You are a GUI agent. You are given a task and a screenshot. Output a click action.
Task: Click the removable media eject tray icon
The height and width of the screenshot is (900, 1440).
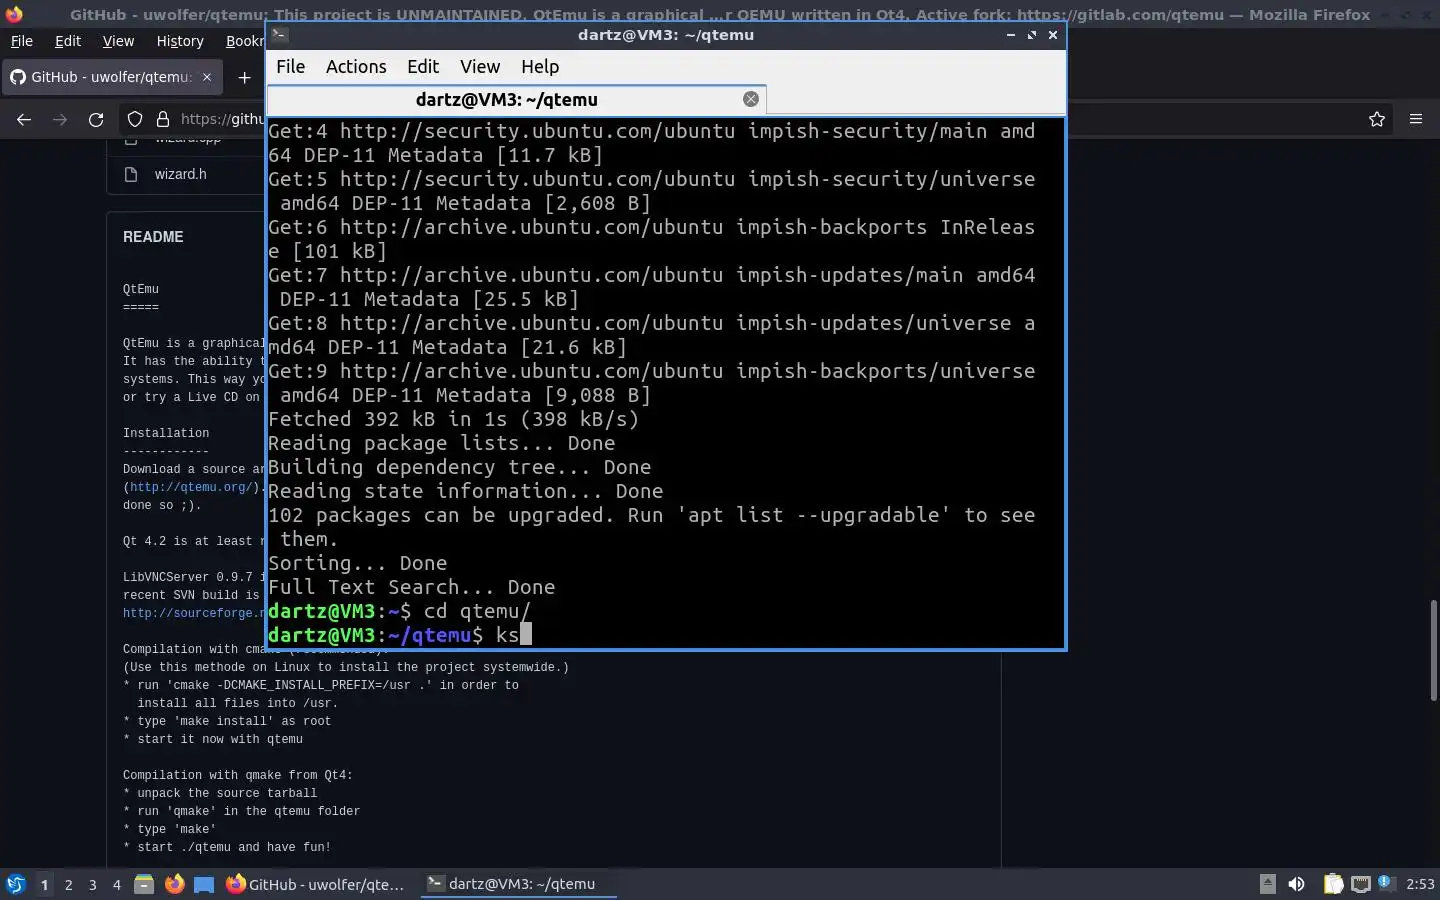tap(1267, 884)
